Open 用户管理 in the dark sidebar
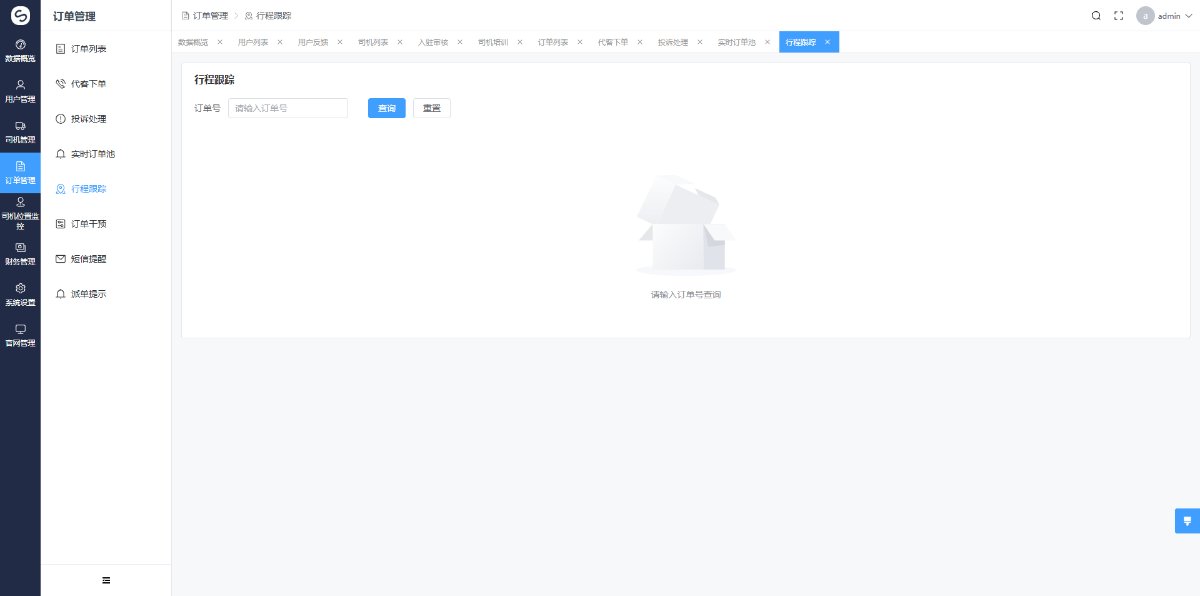The width and height of the screenshot is (1200, 596). tap(20, 92)
